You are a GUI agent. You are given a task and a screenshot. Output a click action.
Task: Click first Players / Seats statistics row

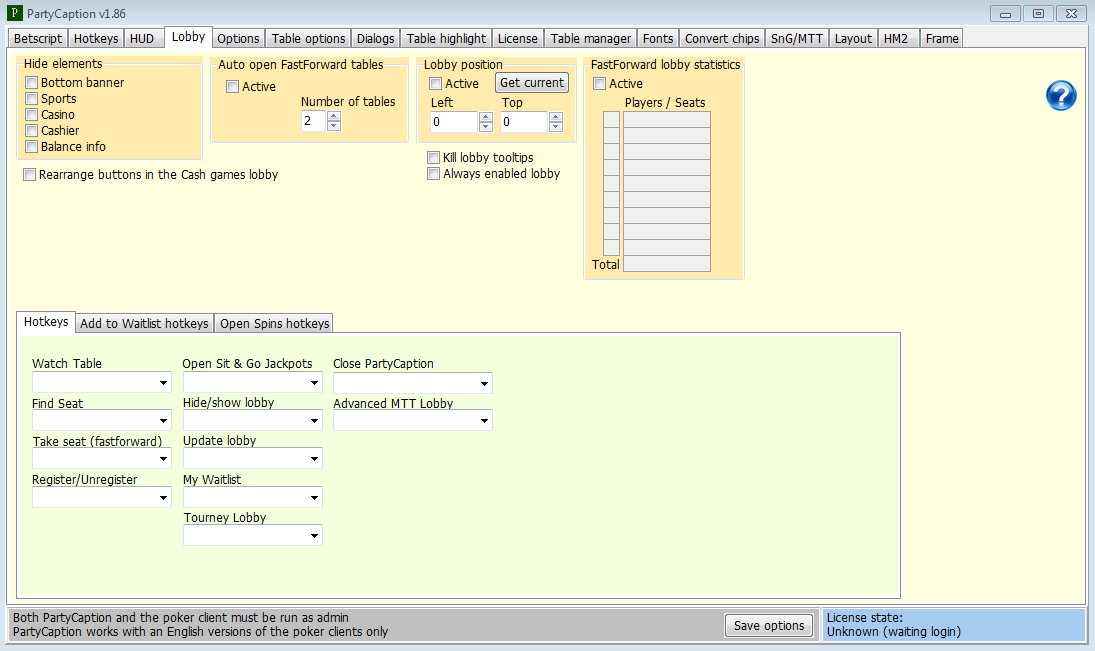click(x=667, y=119)
